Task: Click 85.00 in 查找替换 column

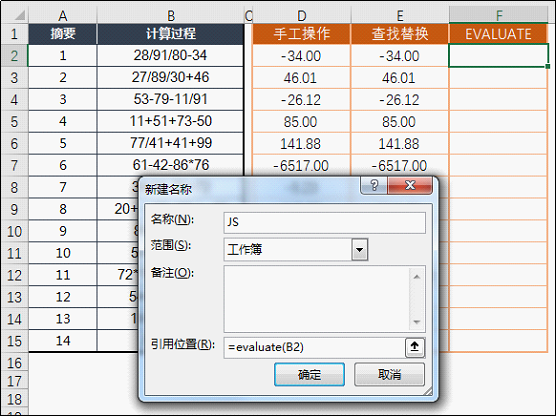Action: click(400, 122)
